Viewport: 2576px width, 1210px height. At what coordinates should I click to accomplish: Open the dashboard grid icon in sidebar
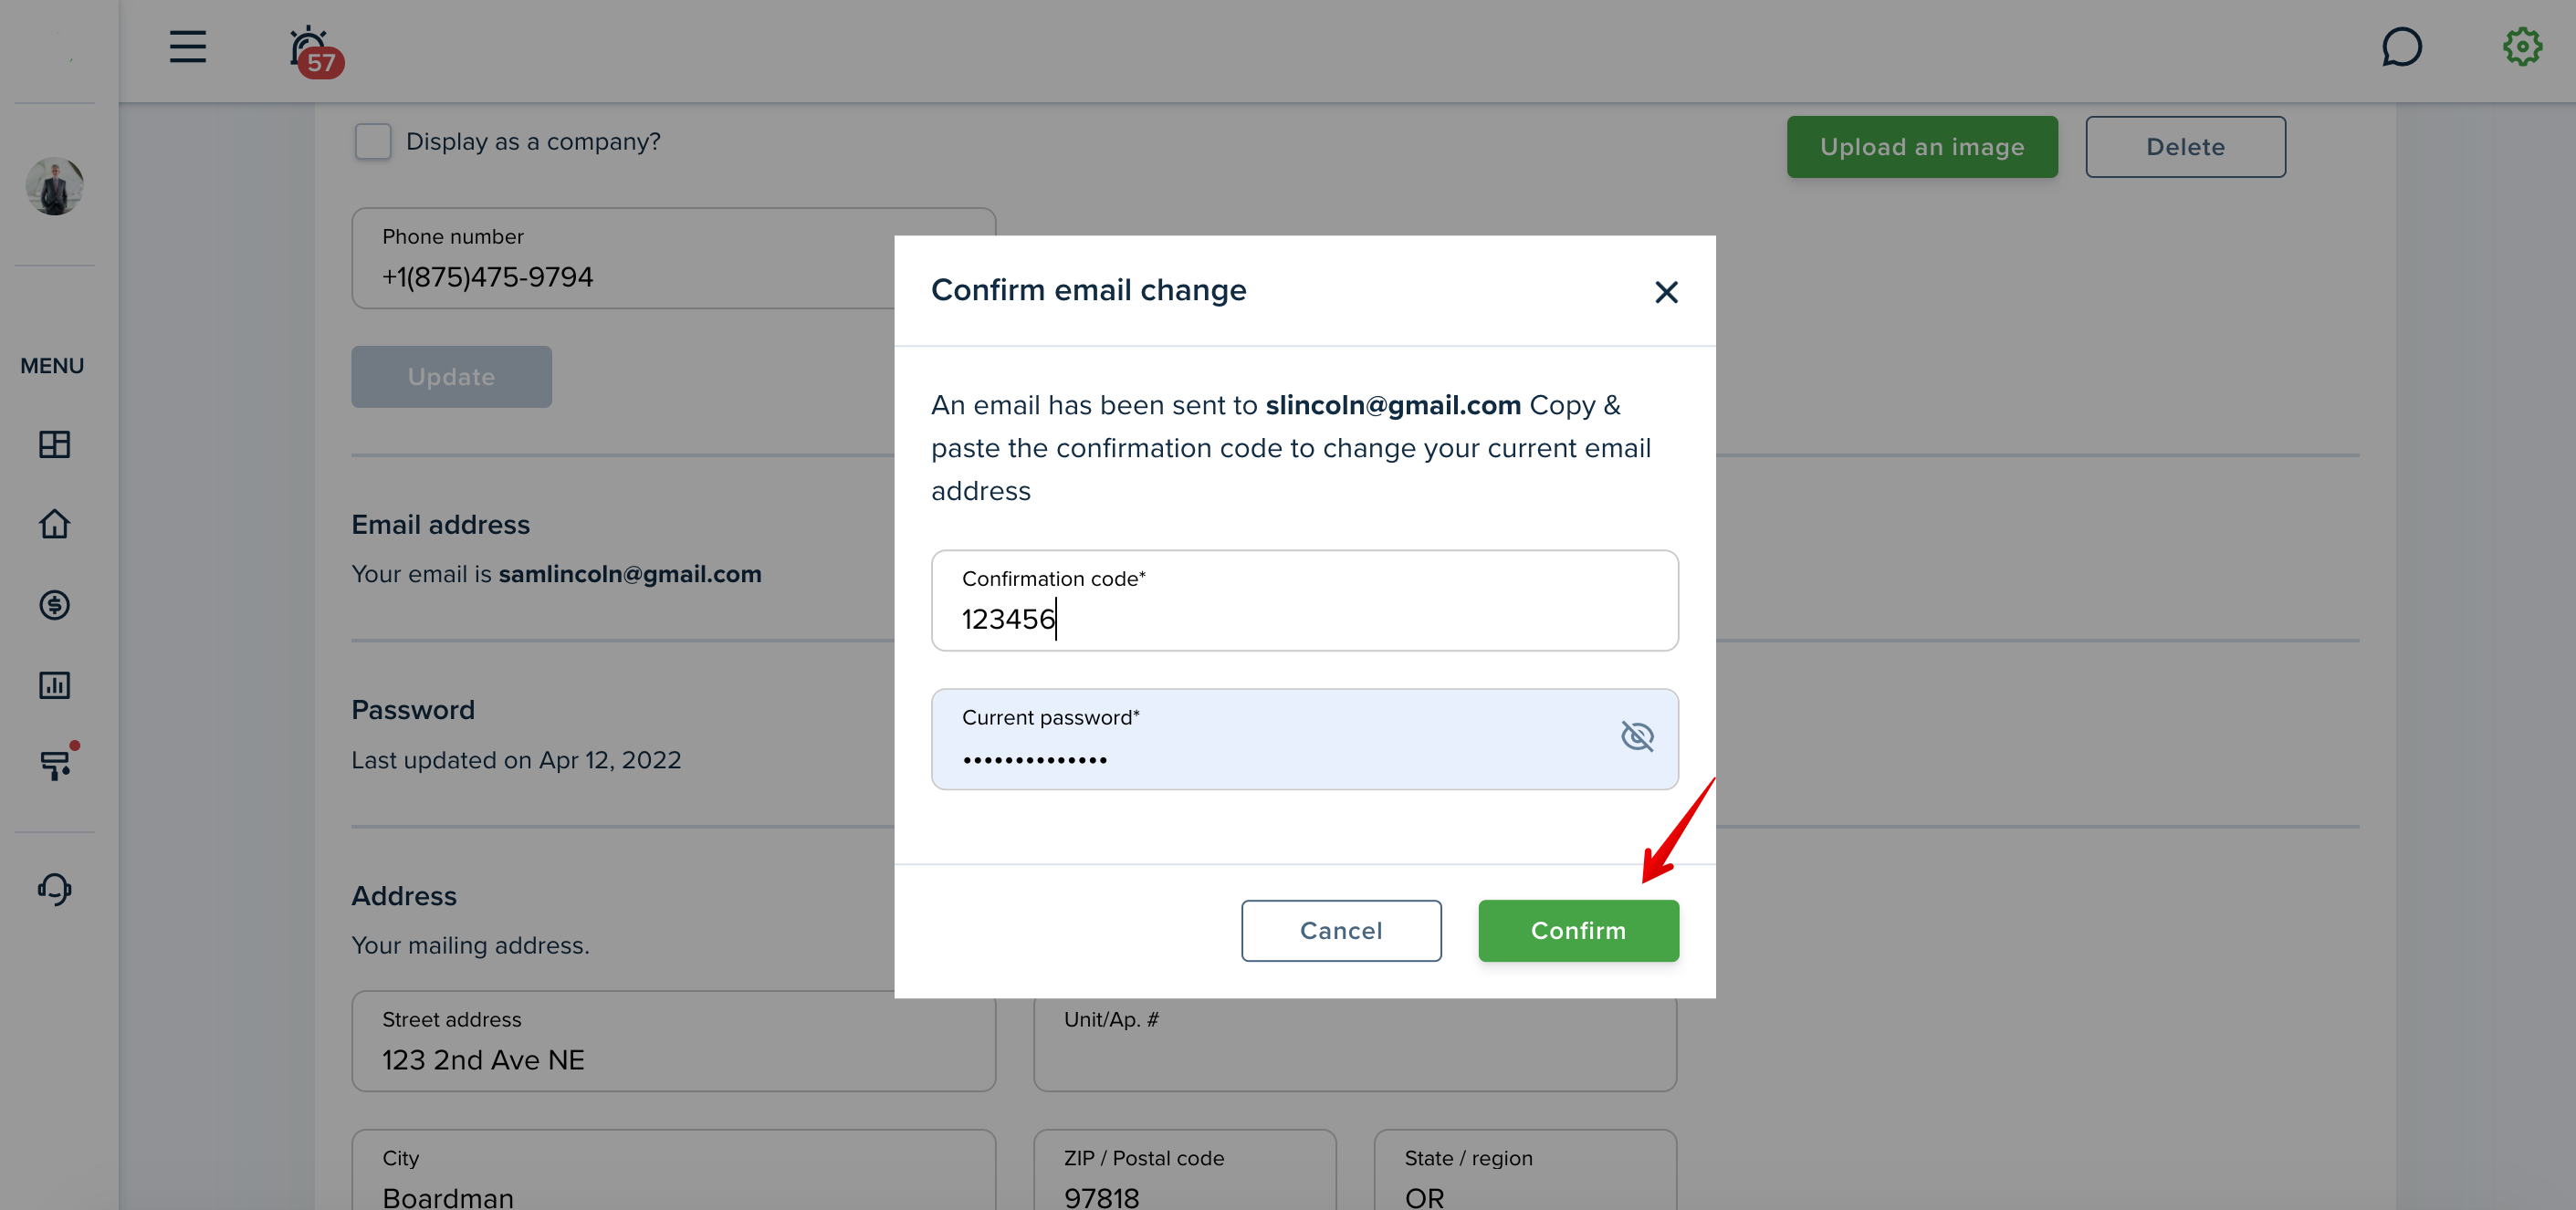click(x=54, y=444)
